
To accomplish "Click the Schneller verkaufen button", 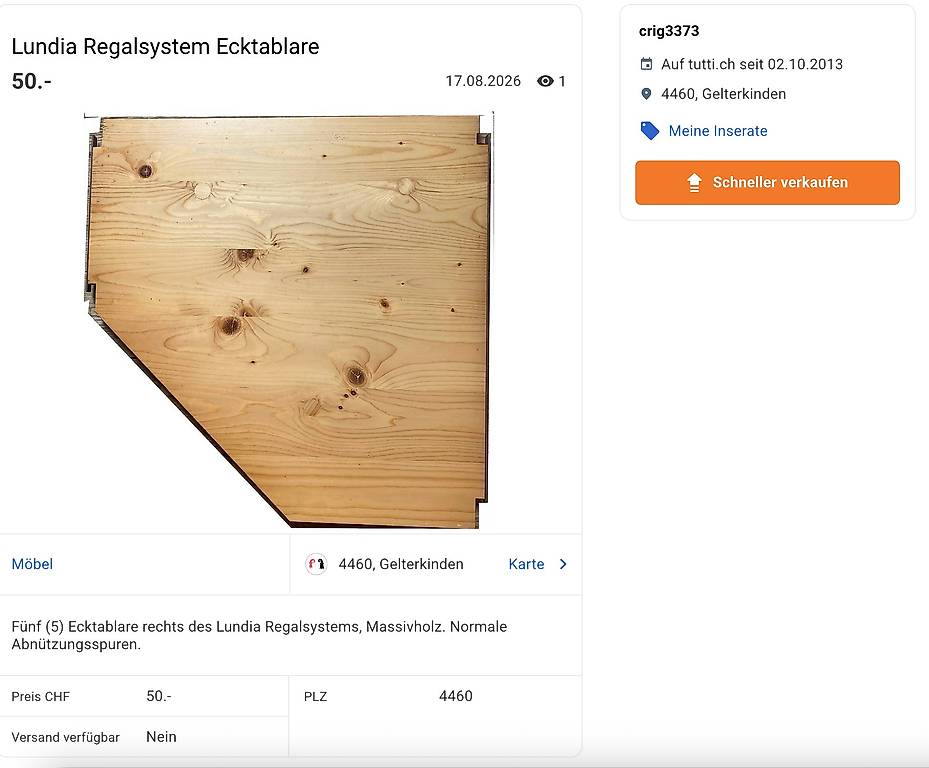I will [x=767, y=183].
